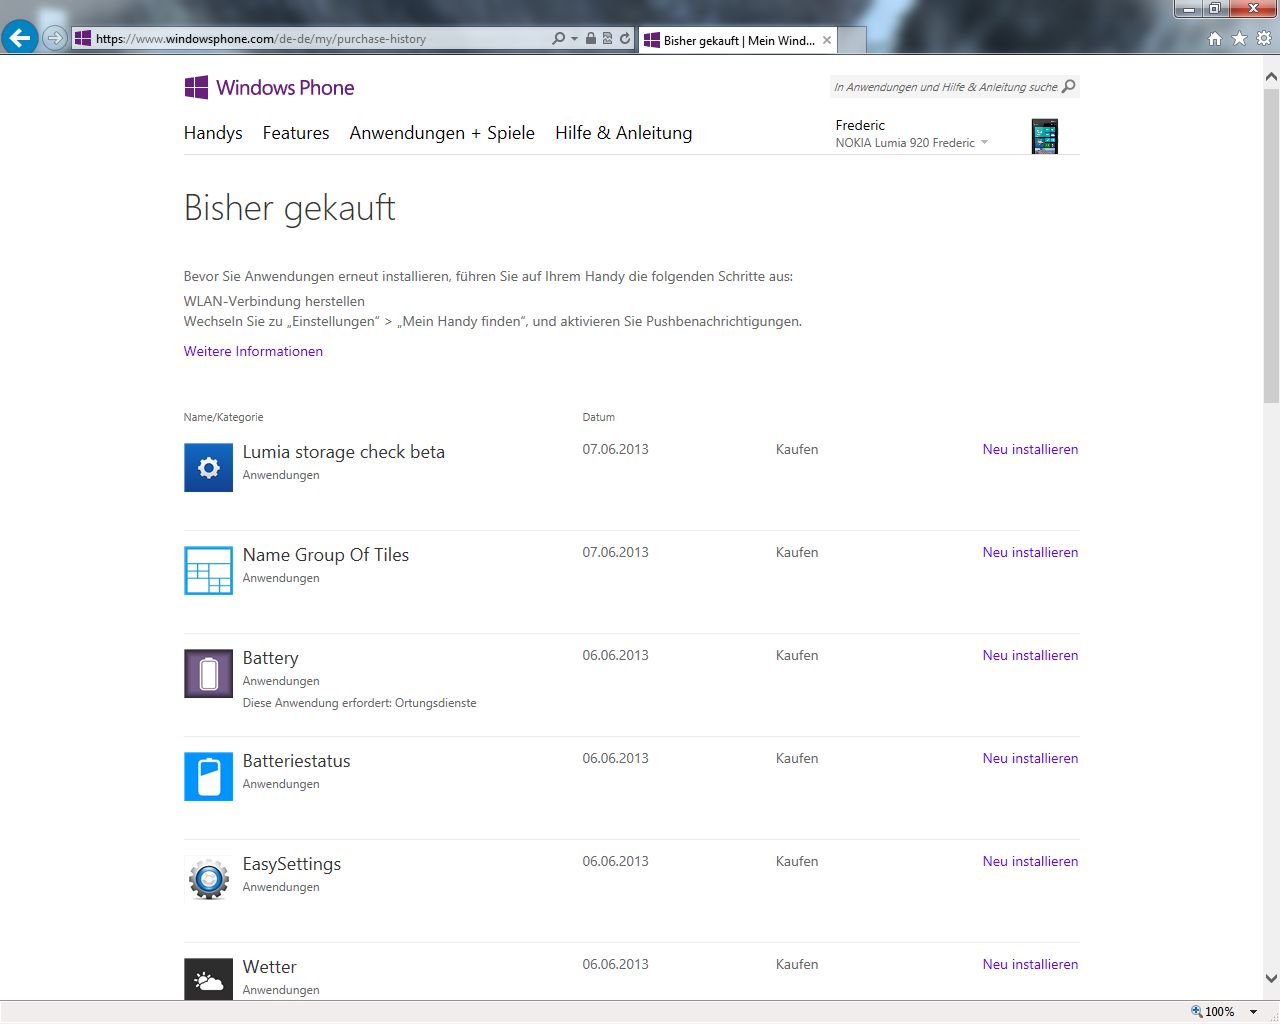Click the blue Batteriestatus app icon

tap(208, 776)
